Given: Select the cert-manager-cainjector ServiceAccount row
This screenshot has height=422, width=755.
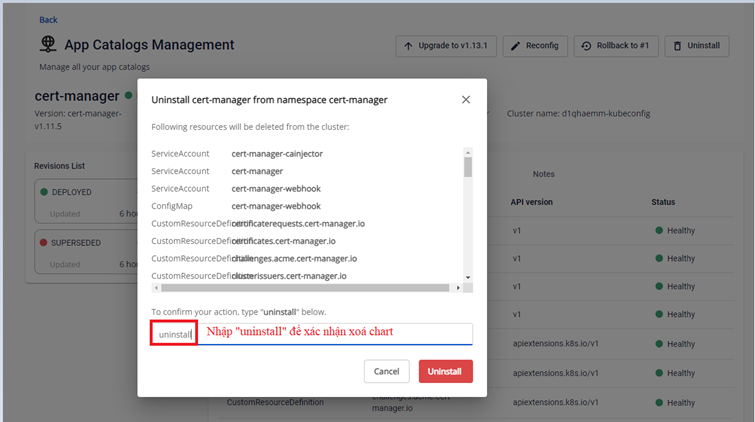Looking at the screenshot, I should coord(276,153).
